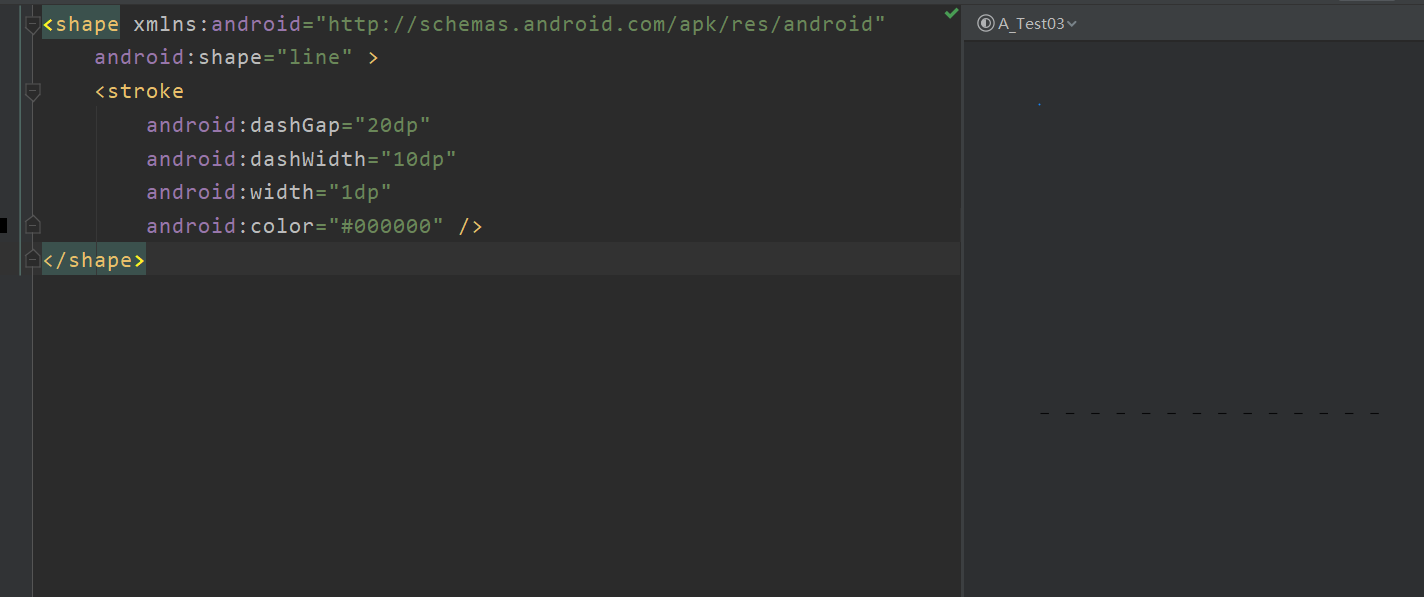
Task: Click the closing </shape> tag
Action: [x=94, y=260]
